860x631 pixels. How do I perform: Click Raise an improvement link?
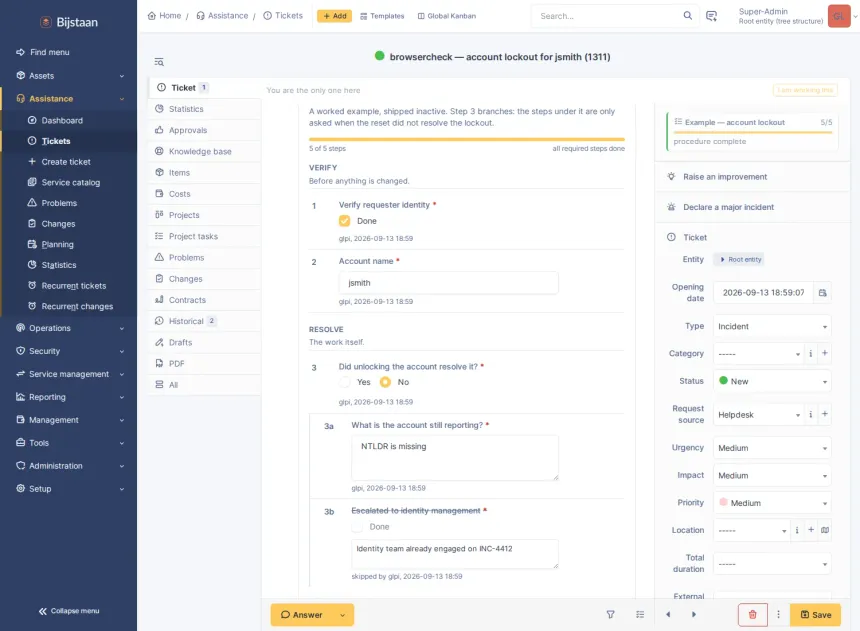pyautogui.click(x=725, y=177)
